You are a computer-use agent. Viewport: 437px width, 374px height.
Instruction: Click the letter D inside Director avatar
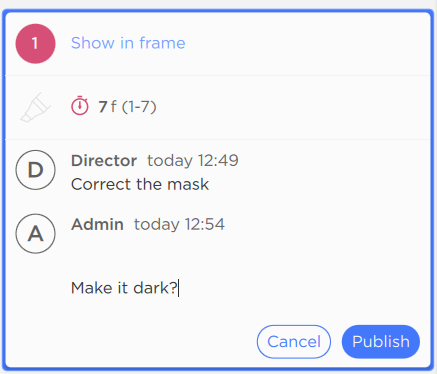tap(35, 170)
